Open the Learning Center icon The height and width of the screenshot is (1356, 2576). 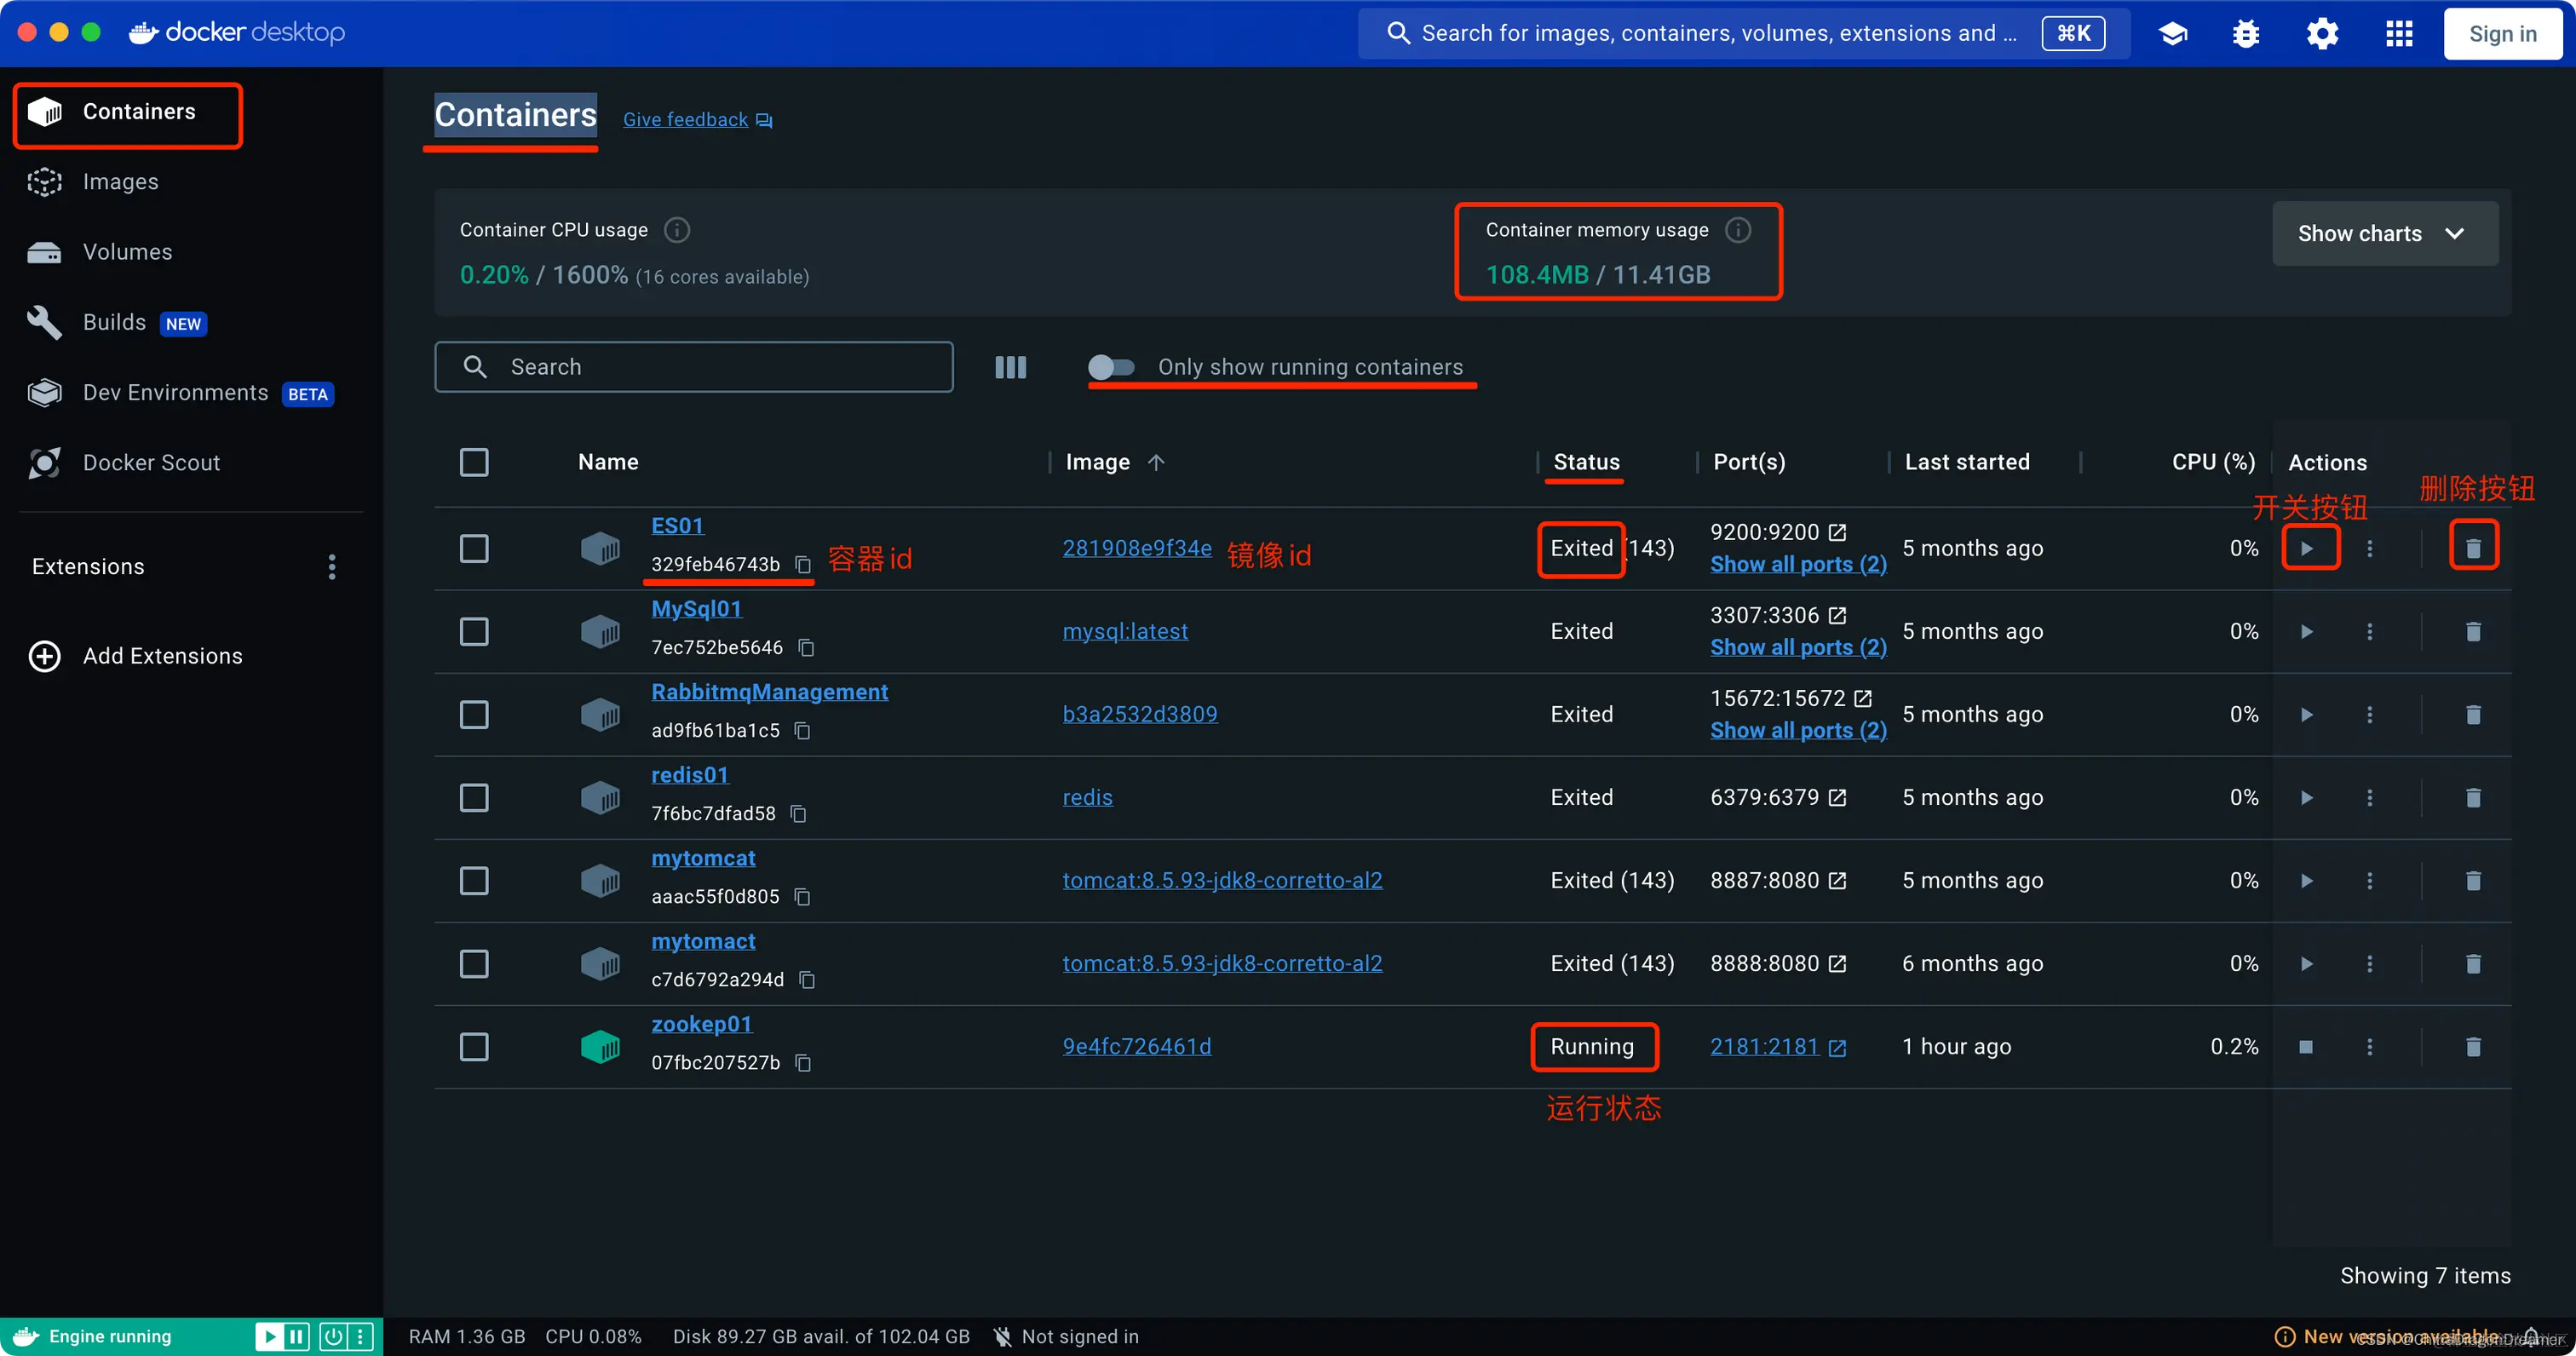(x=2172, y=34)
